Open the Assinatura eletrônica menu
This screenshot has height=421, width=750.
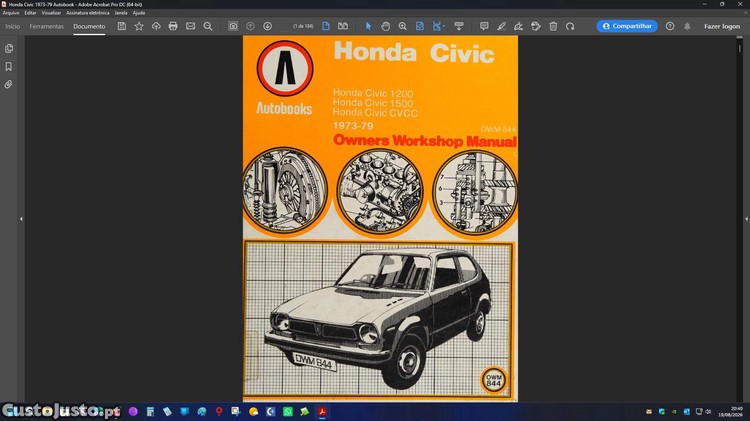click(x=88, y=13)
